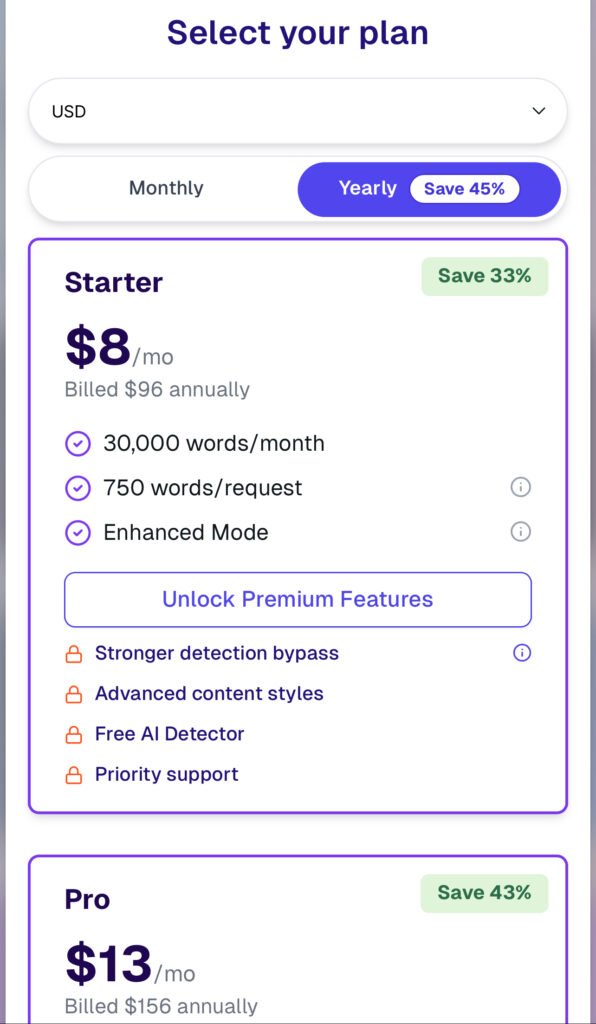The height and width of the screenshot is (1024, 596).
Task: Click the checkmark icon beside Enhanced Mode
Action: tap(78, 532)
